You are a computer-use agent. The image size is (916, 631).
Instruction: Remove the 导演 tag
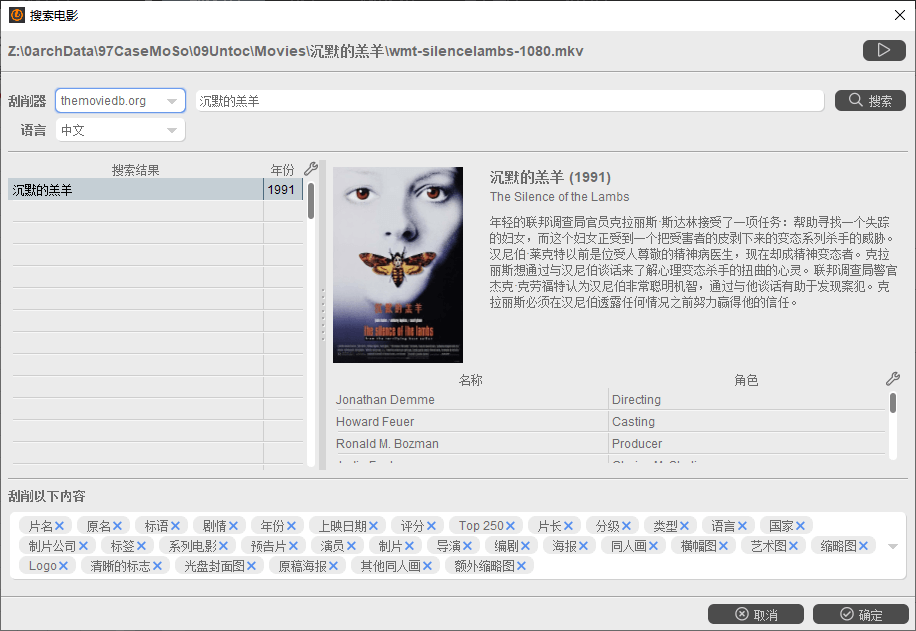point(467,546)
